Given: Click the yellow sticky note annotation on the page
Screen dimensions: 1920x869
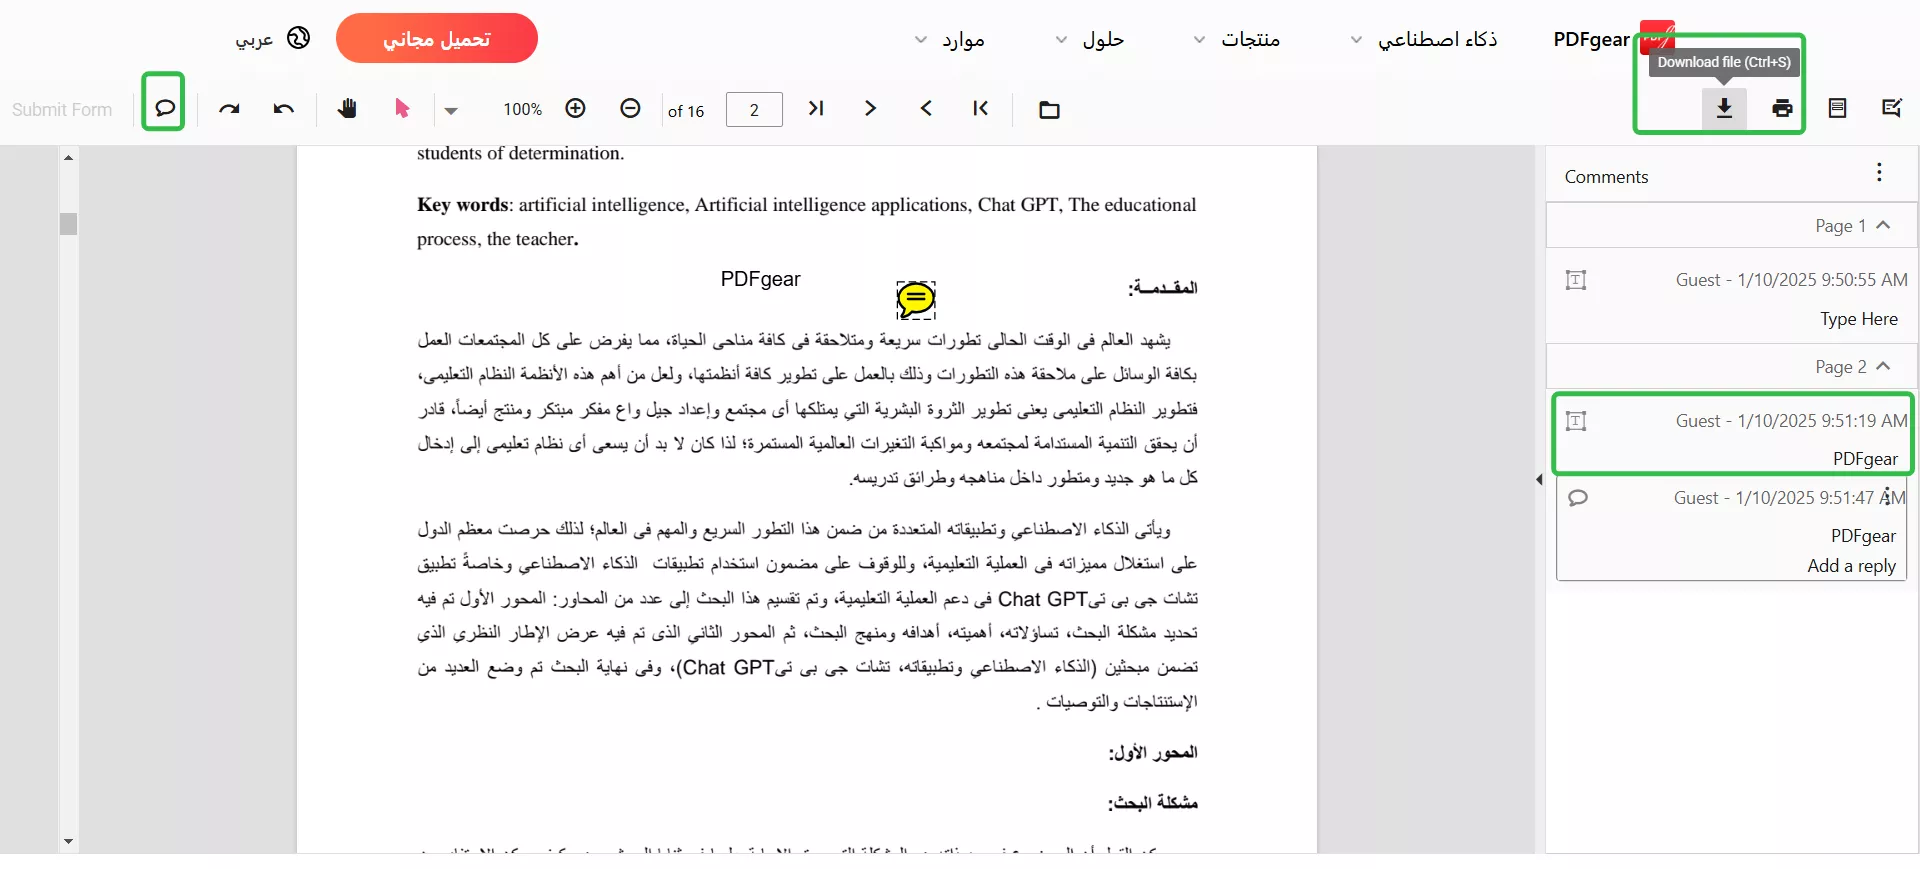Looking at the screenshot, I should pos(915,299).
